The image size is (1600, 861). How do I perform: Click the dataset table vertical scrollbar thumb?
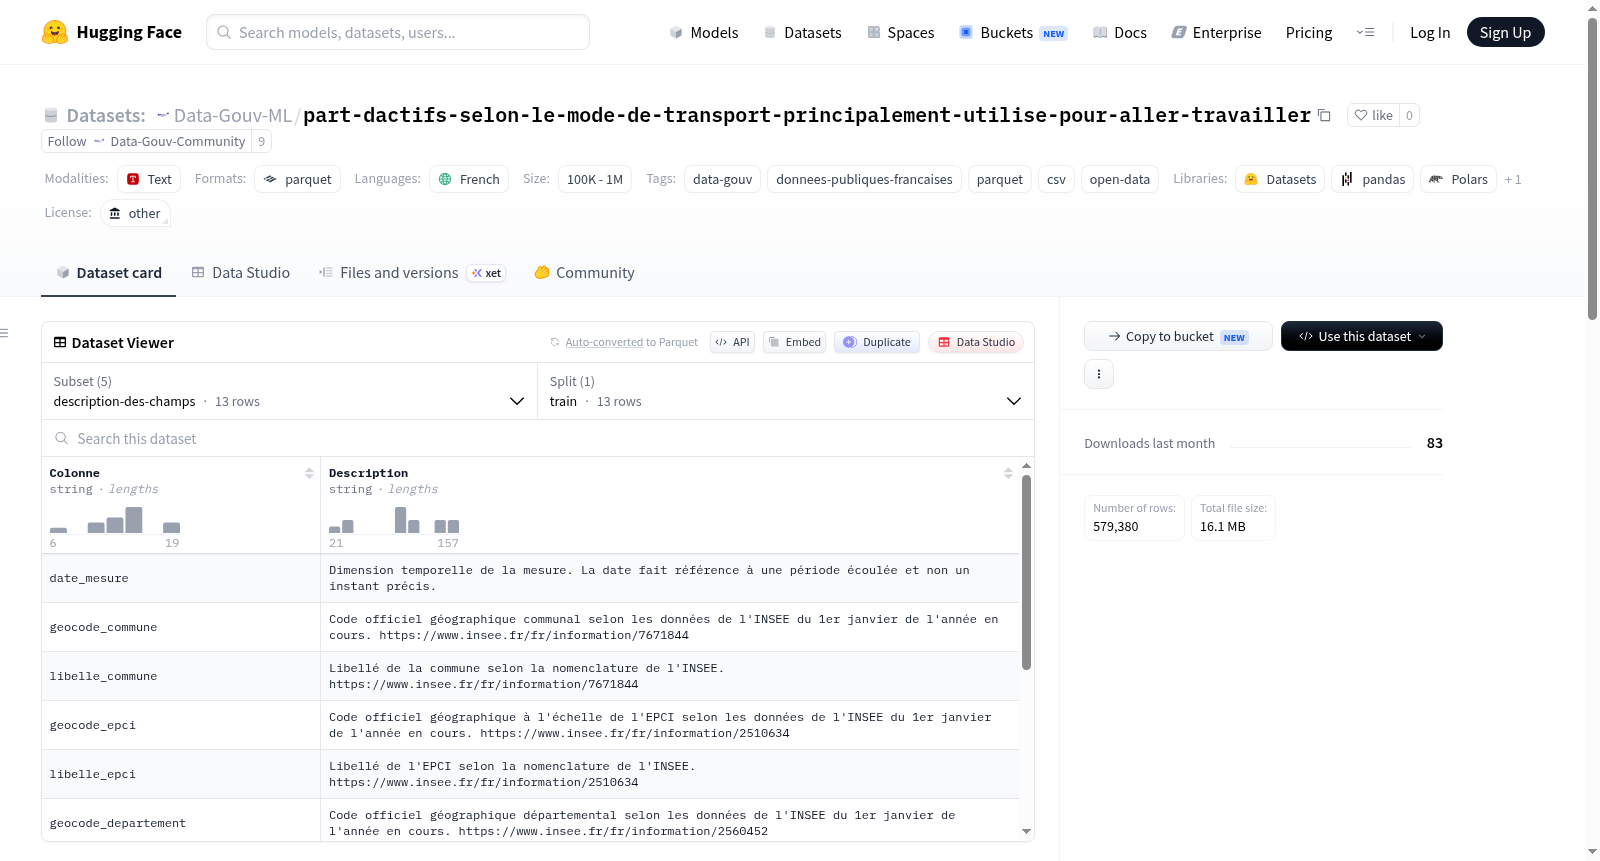[1026, 572]
